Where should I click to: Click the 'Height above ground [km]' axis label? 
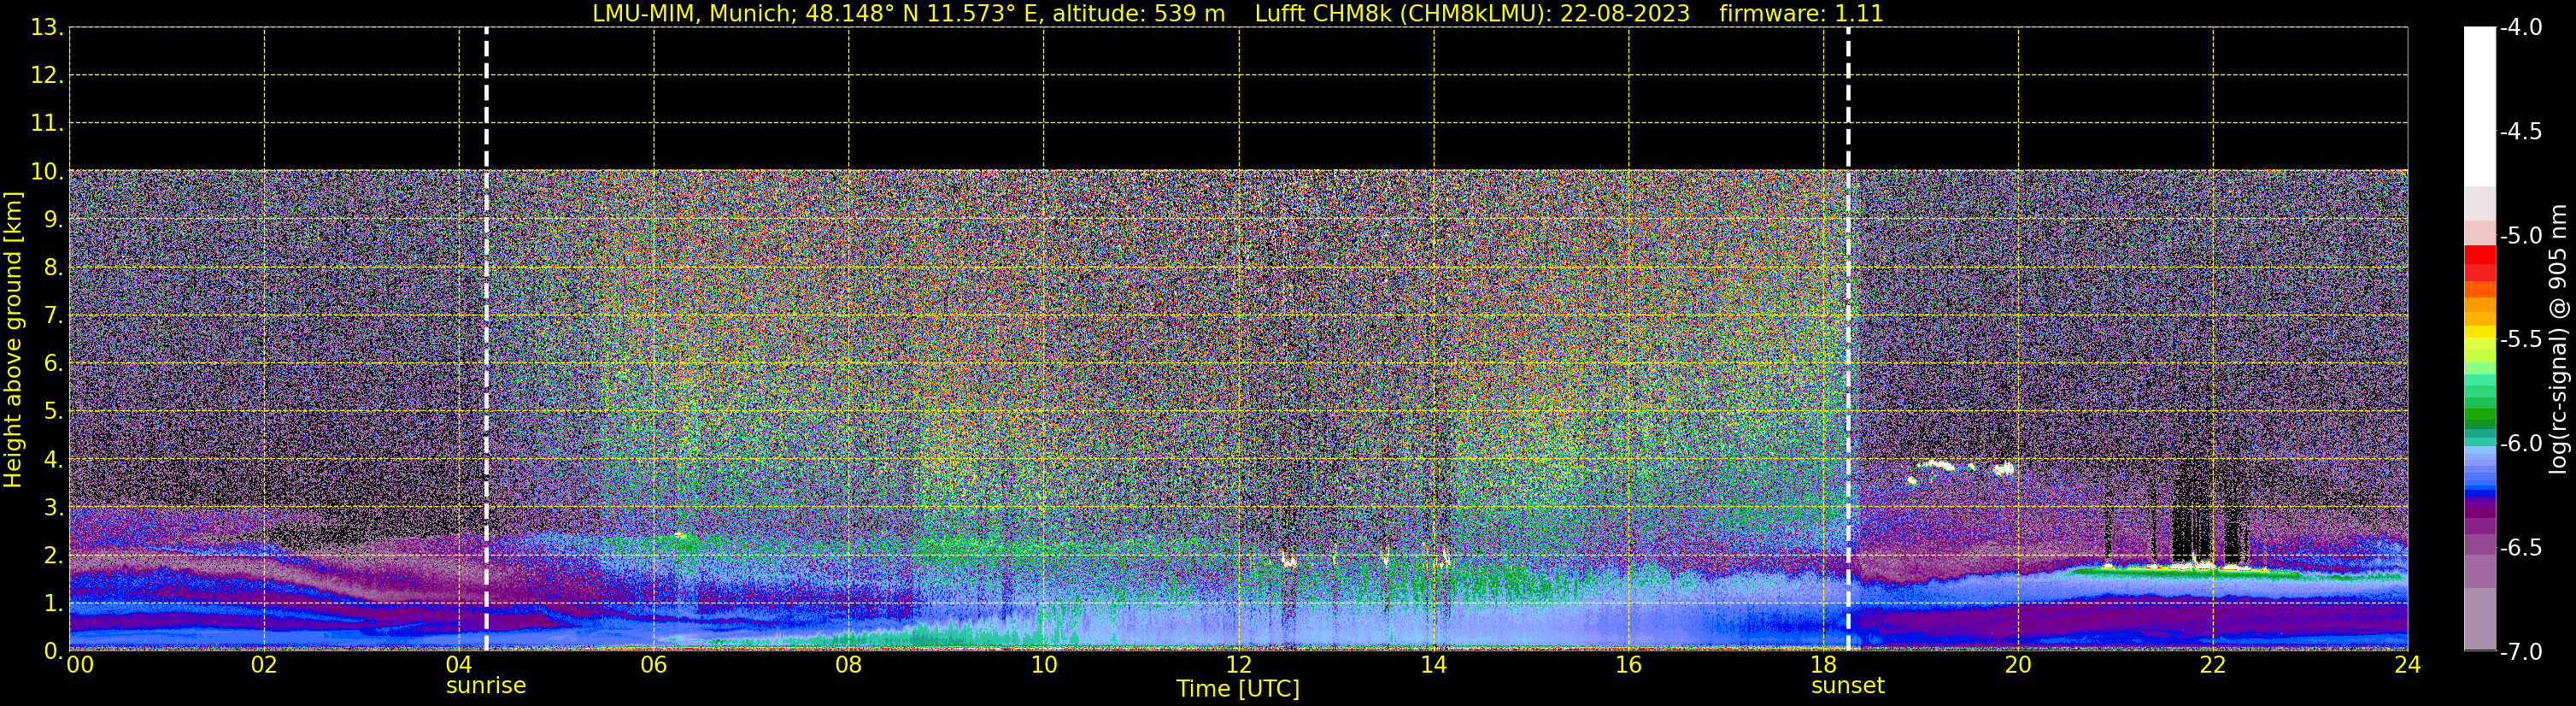point(13,339)
